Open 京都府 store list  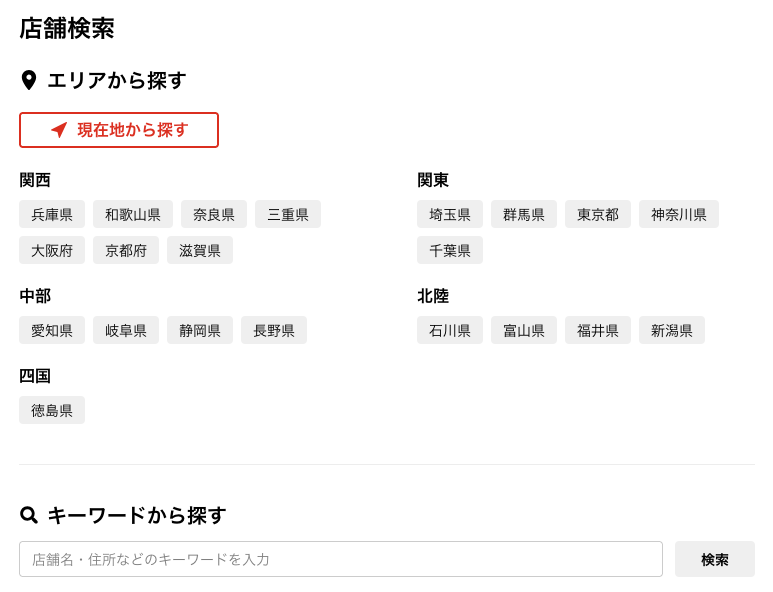tap(126, 250)
